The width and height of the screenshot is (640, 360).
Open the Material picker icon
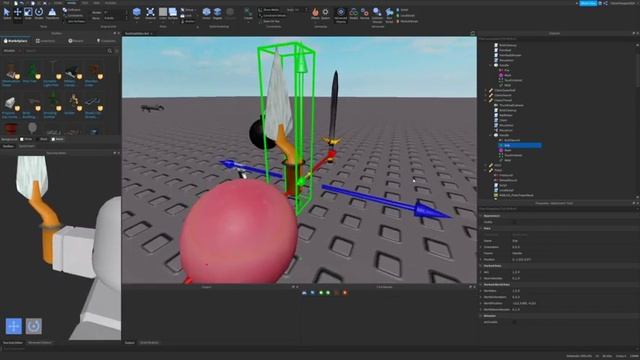pyautogui.click(x=150, y=13)
